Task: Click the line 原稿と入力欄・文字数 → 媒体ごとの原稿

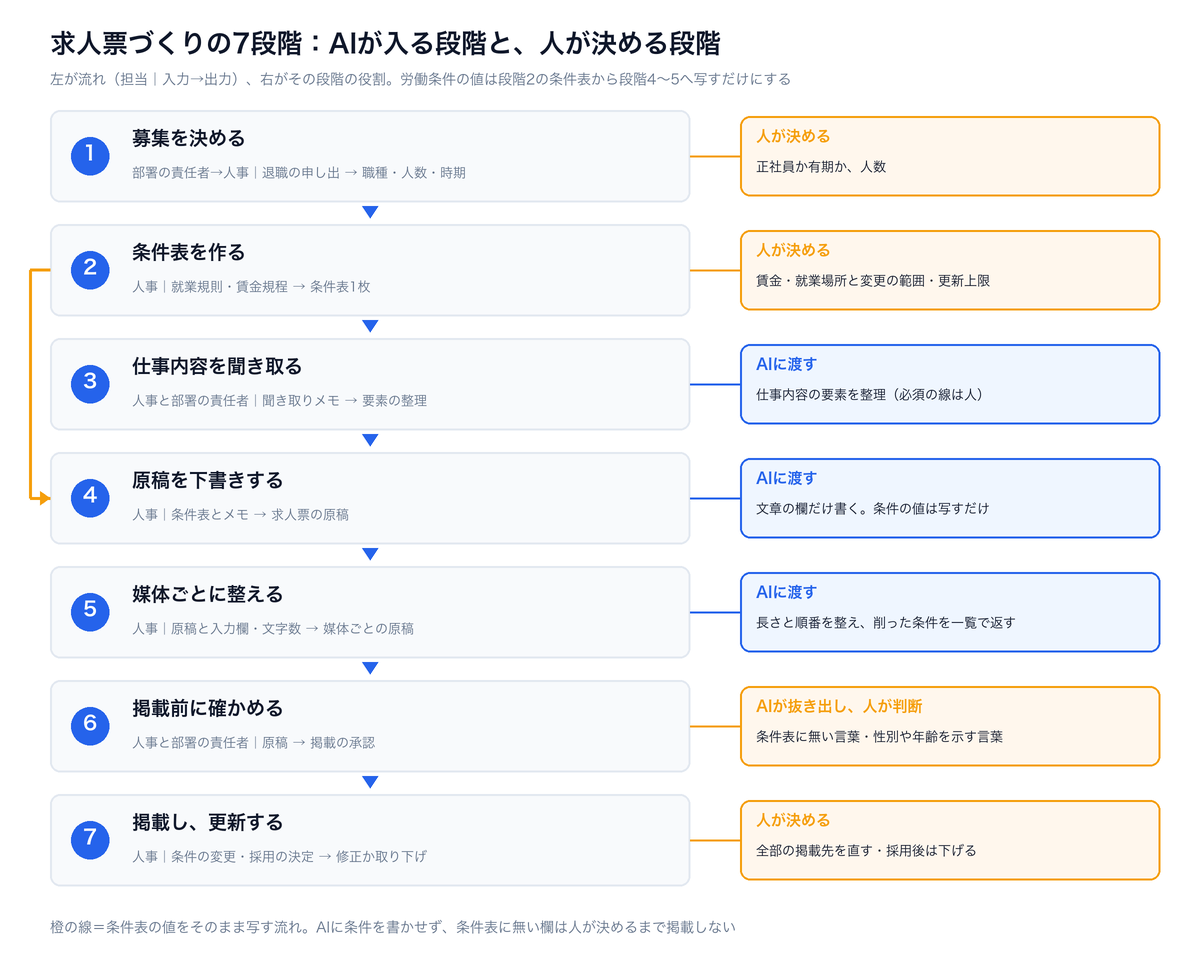Action: click(293, 629)
